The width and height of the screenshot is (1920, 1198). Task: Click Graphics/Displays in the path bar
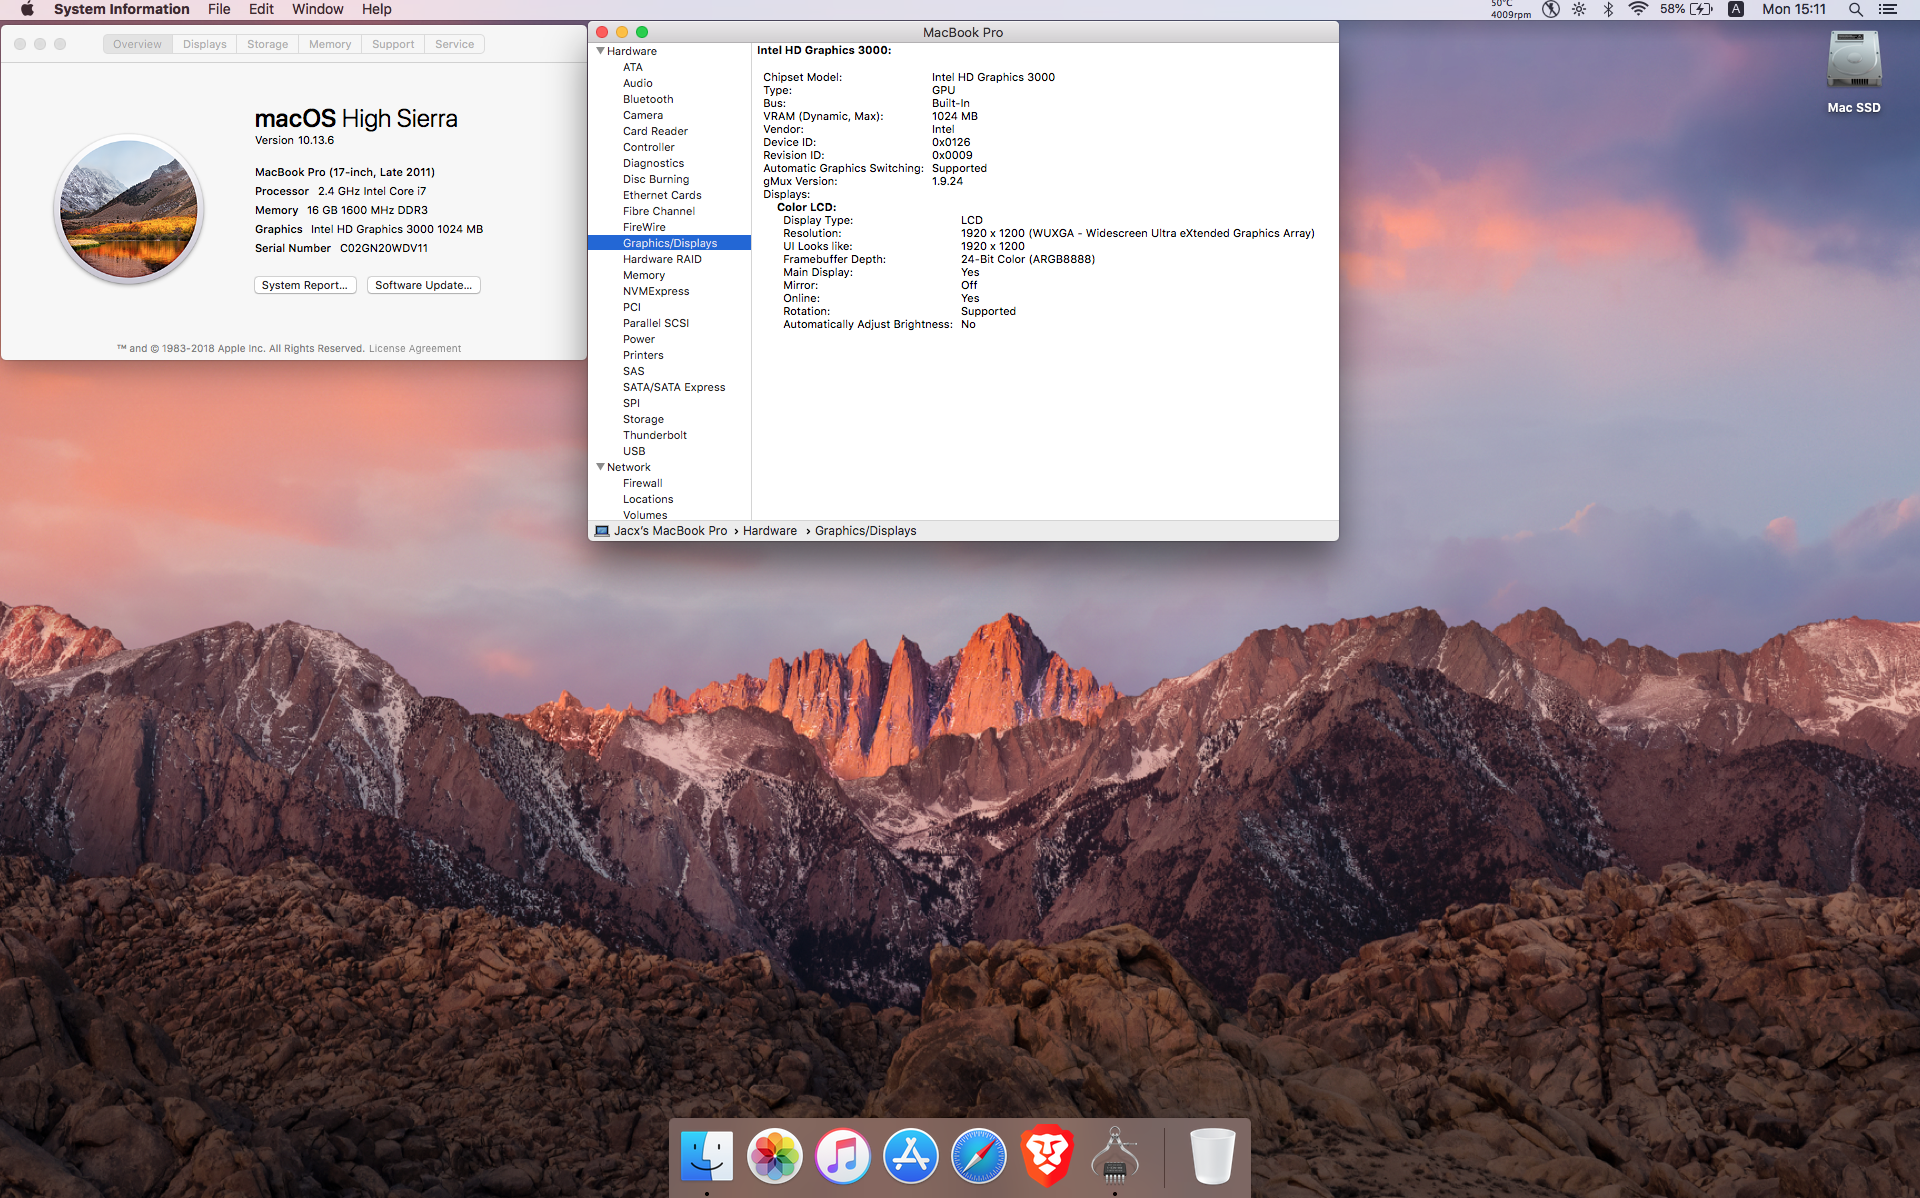(866, 531)
